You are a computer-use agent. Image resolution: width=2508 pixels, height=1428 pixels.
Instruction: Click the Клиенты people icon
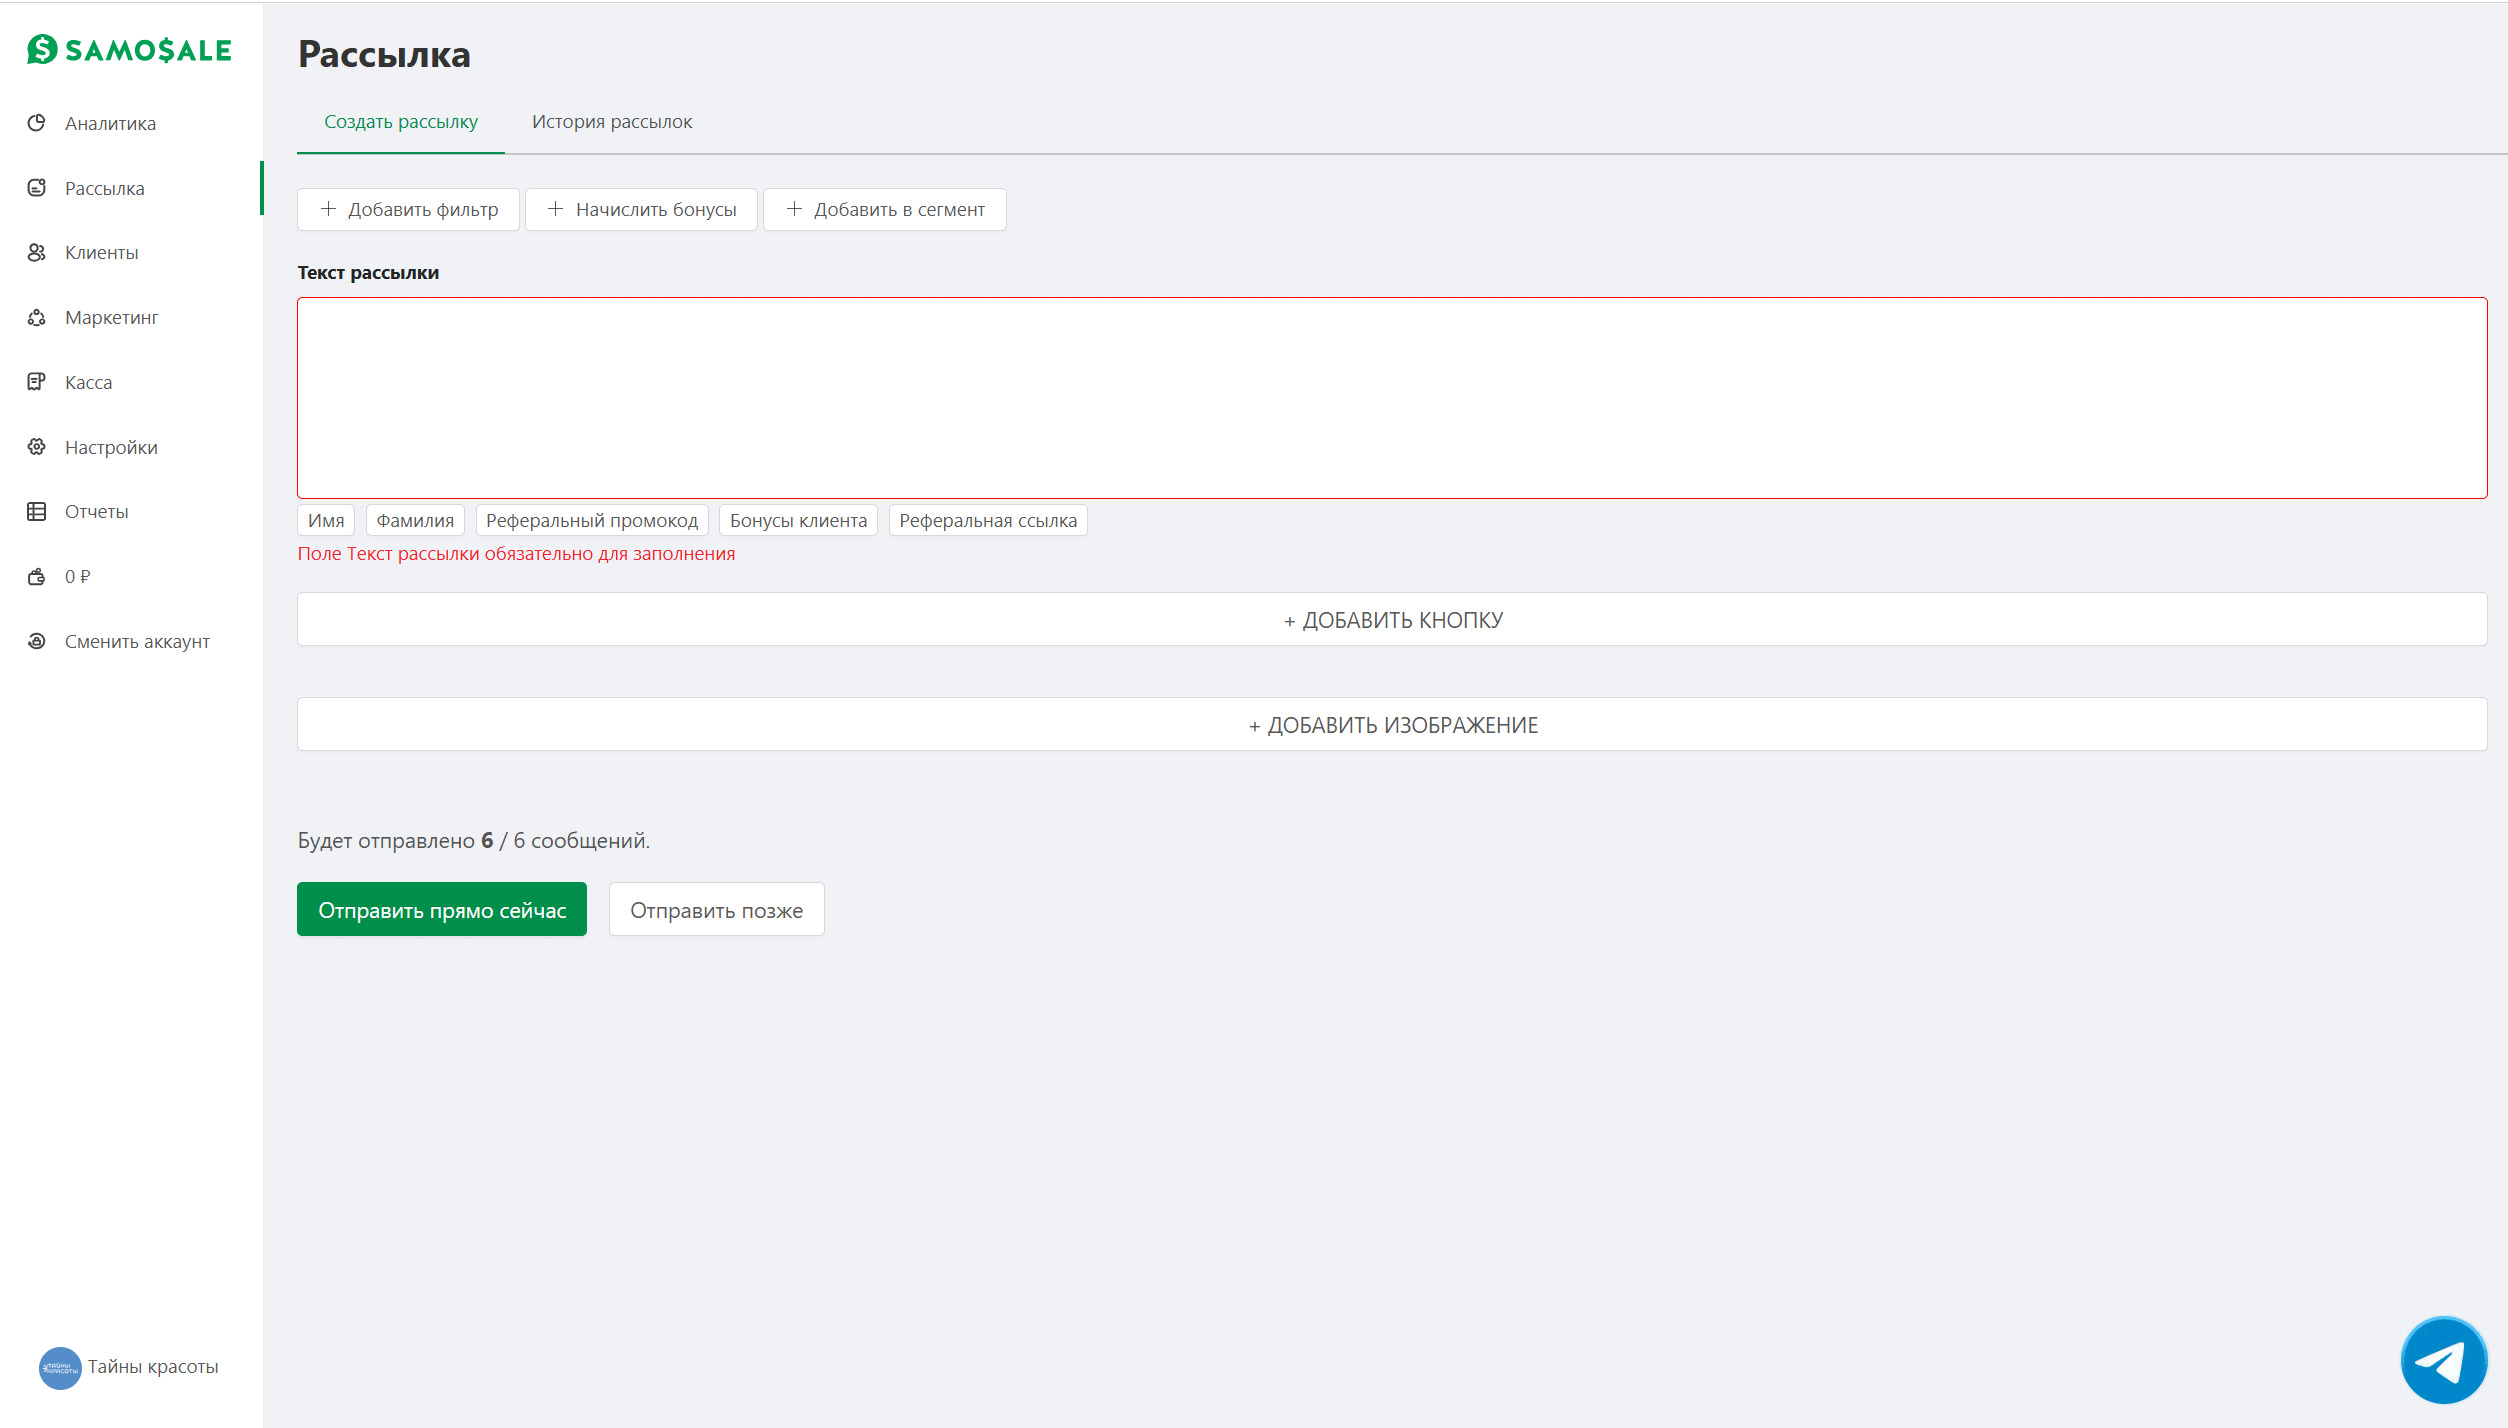[37, 252]
